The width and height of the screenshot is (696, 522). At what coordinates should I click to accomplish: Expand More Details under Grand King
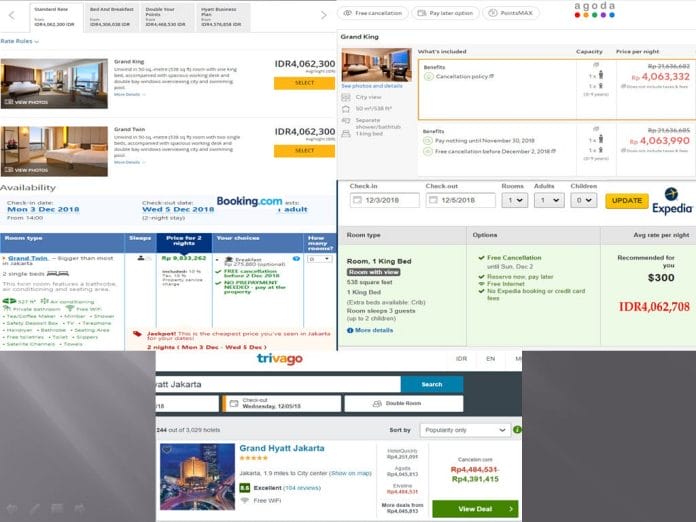pyautogui.click(x=129, y=95)
